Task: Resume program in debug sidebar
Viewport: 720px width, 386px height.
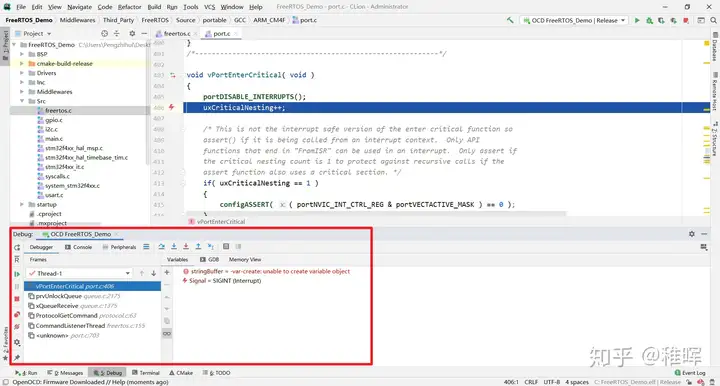Action: coord(17,274)
